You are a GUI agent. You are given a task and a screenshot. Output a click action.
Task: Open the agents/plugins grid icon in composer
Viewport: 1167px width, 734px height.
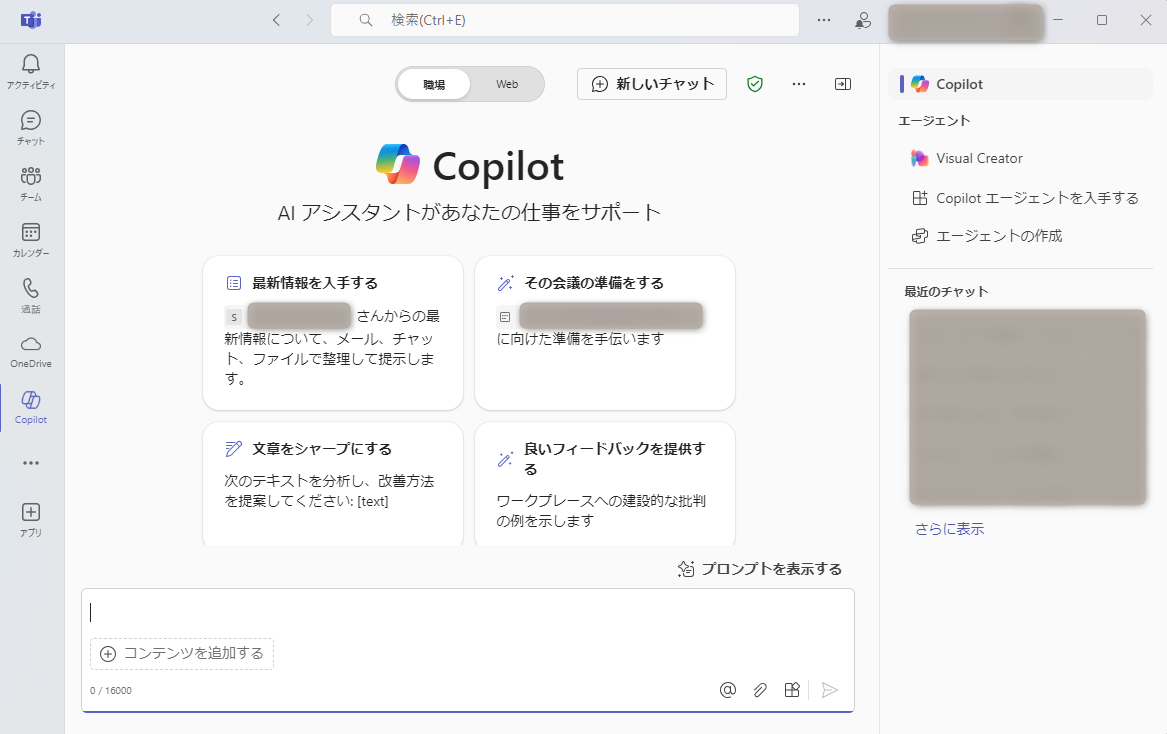point(792,690)
